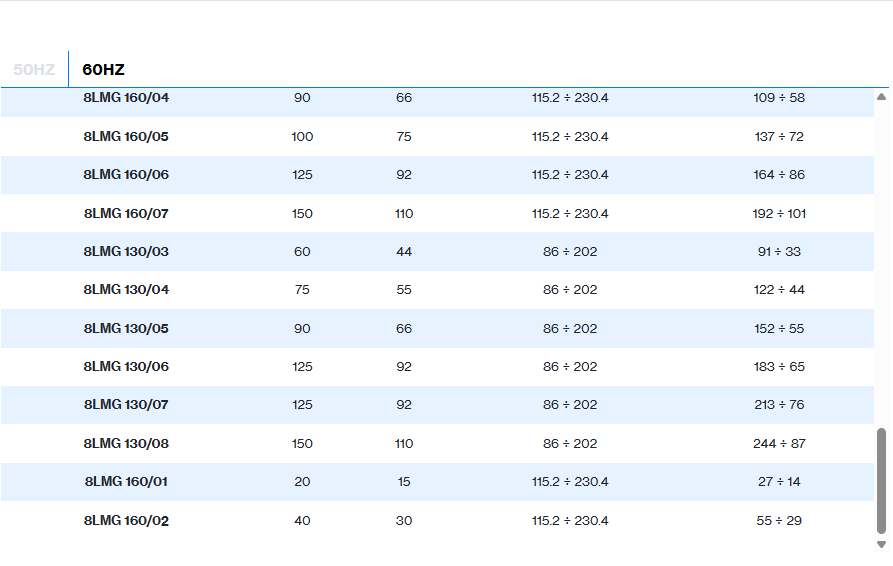Select the 27 ÷ 14 value cell
Image resolution: width=893 pixels, height=566 pixels.
[x=778, y=482]
